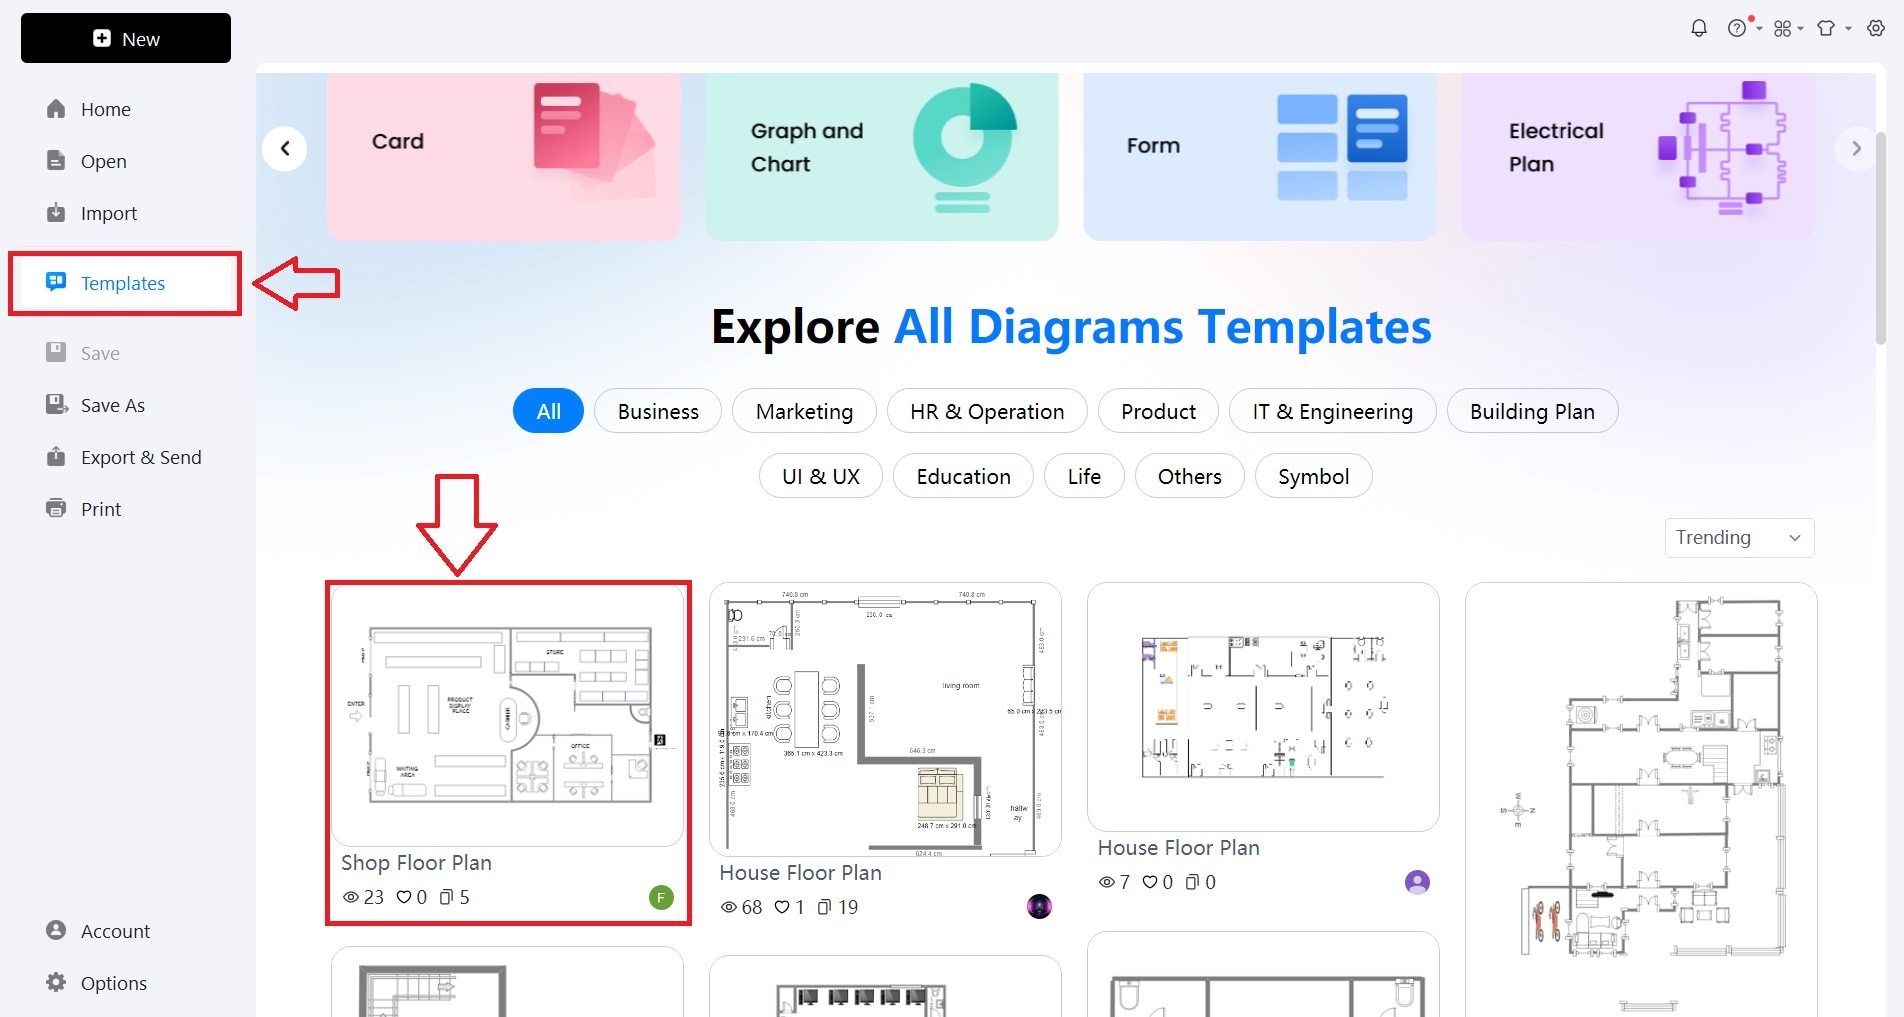Select the UI & UX filter
1904x1017 pixels.
[x=821, y=476]
